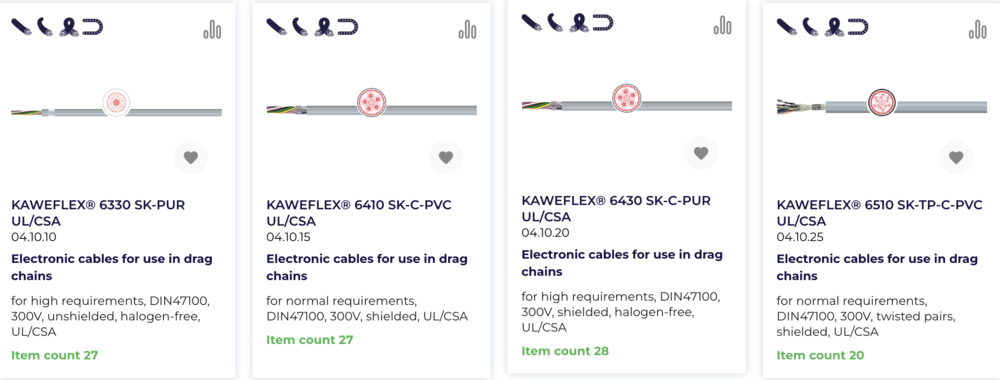Add KAWEFLEX 6430 to comparison list
The width and height of the screenshot is (1000, 380).
(723, 25)
